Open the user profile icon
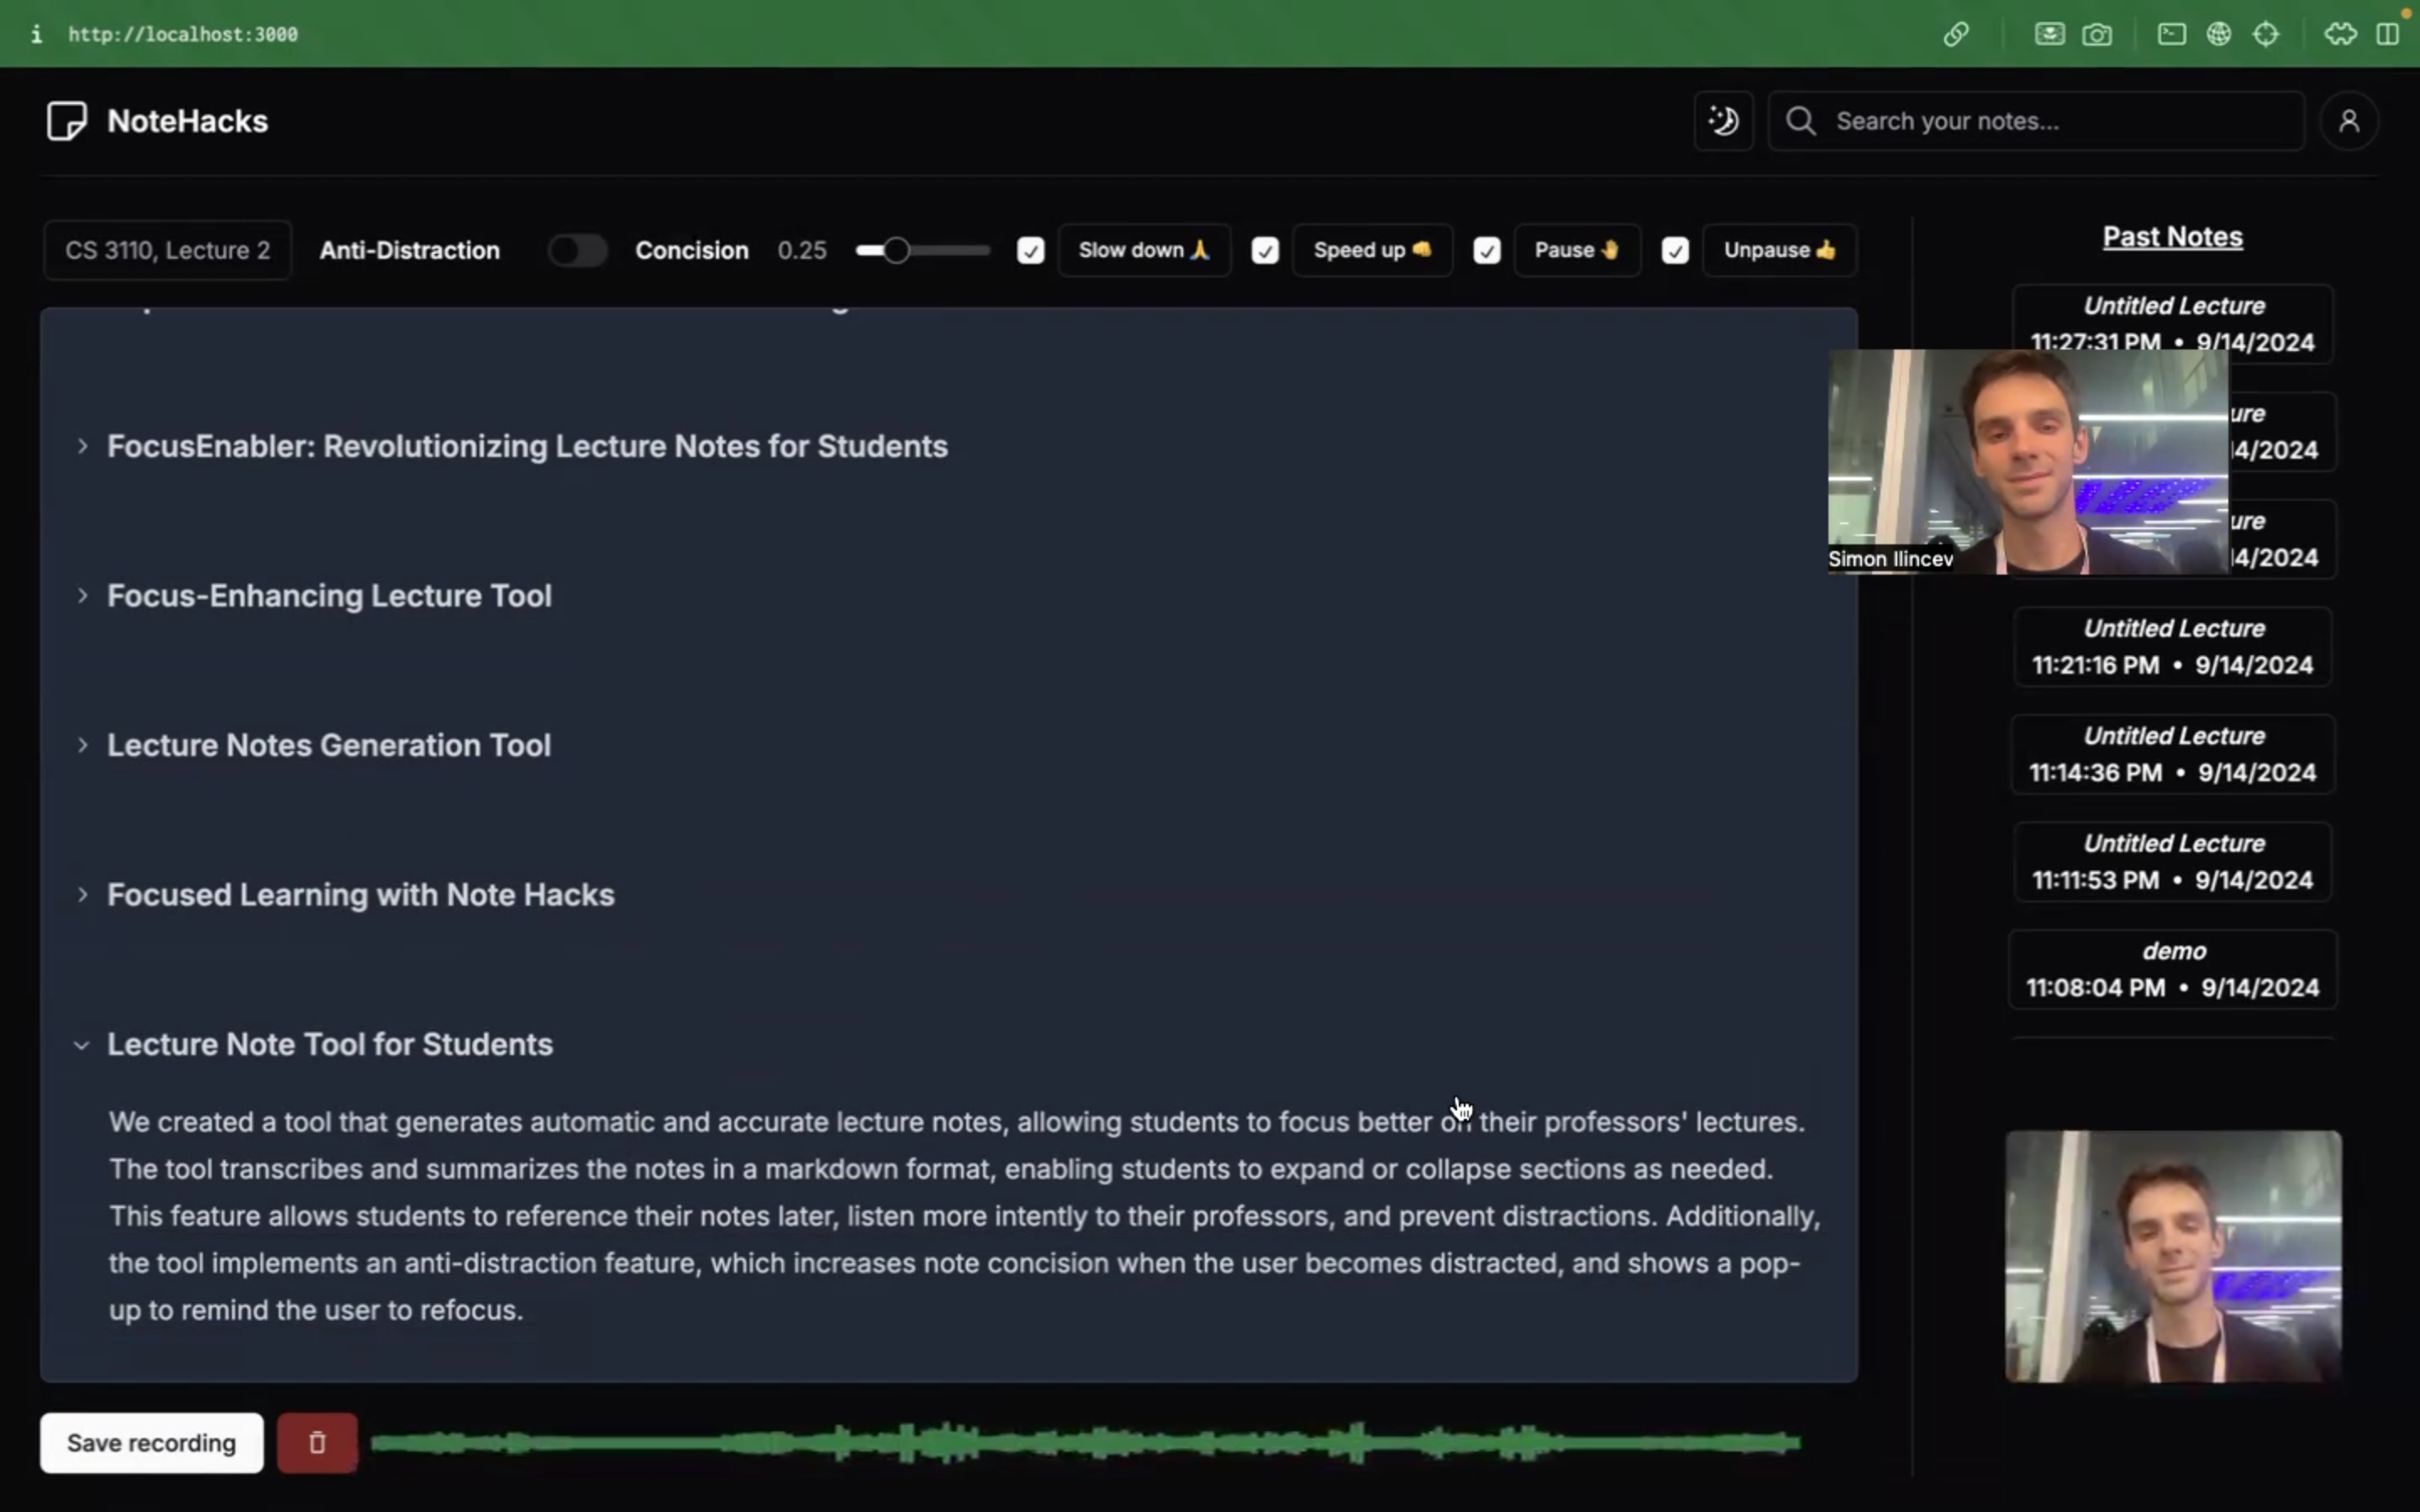 (2348, 121)
